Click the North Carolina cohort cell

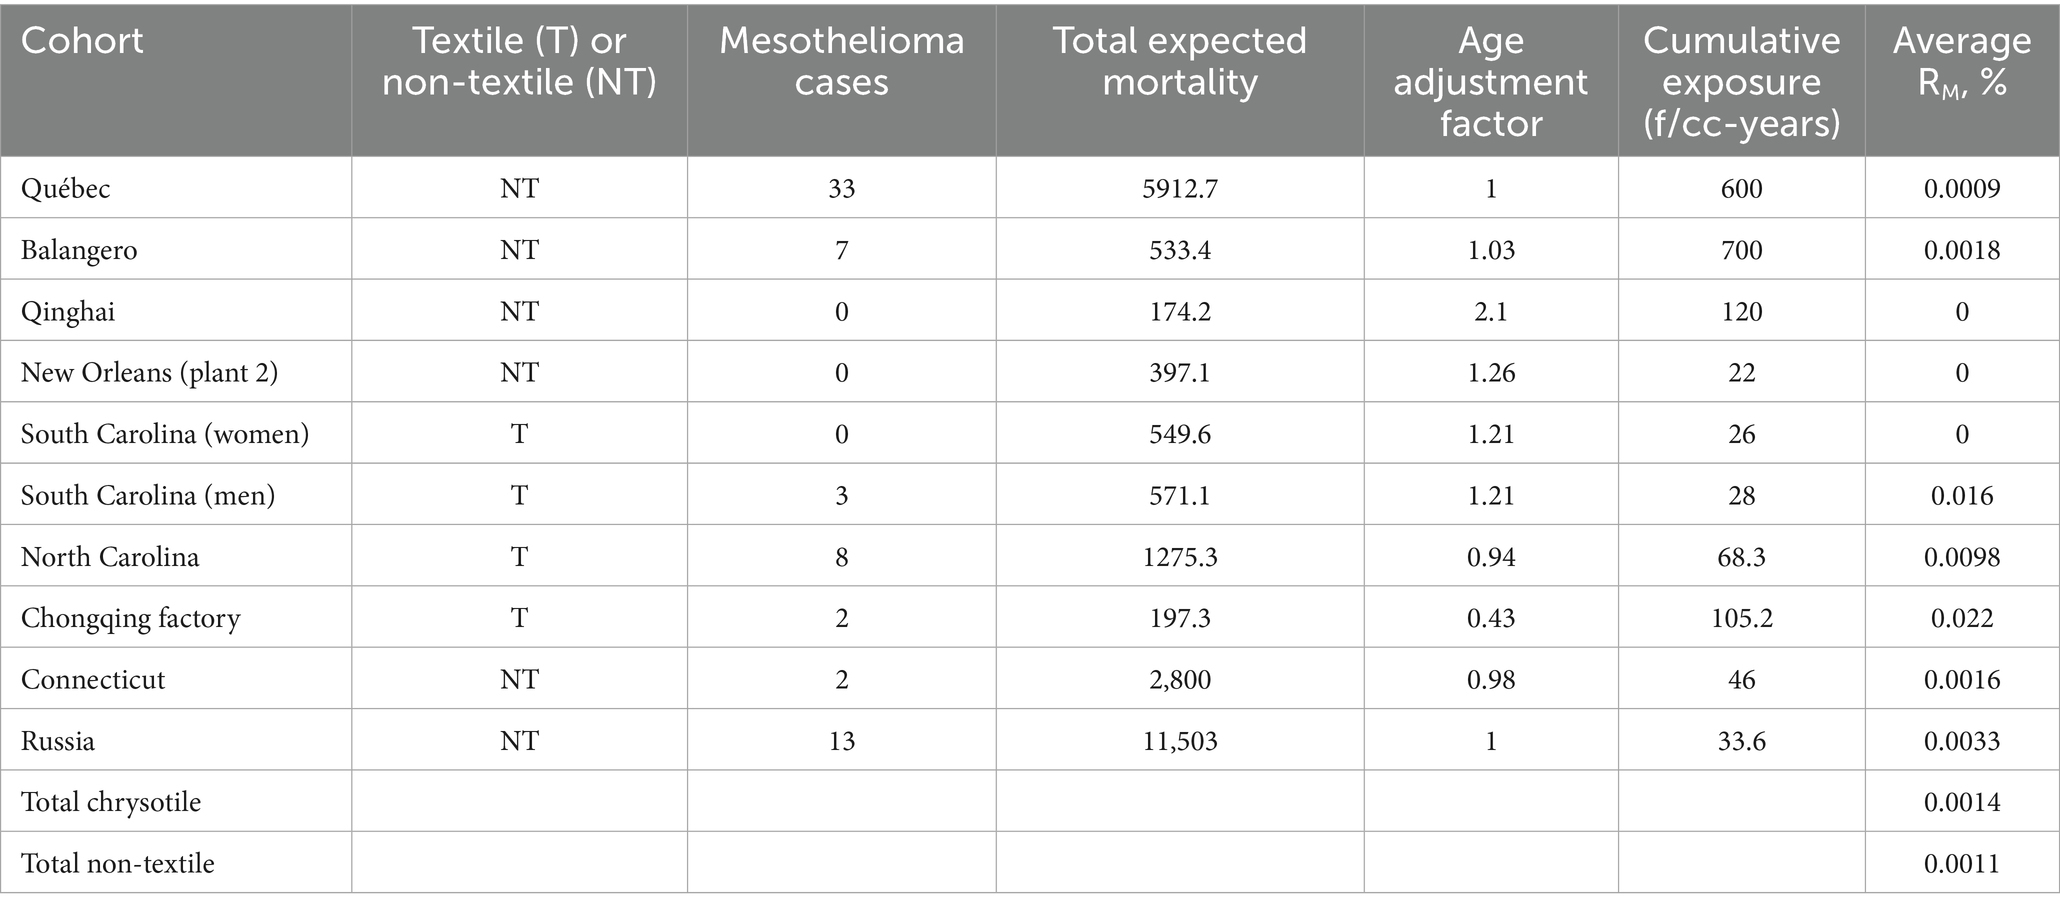(x=110, y=557)
